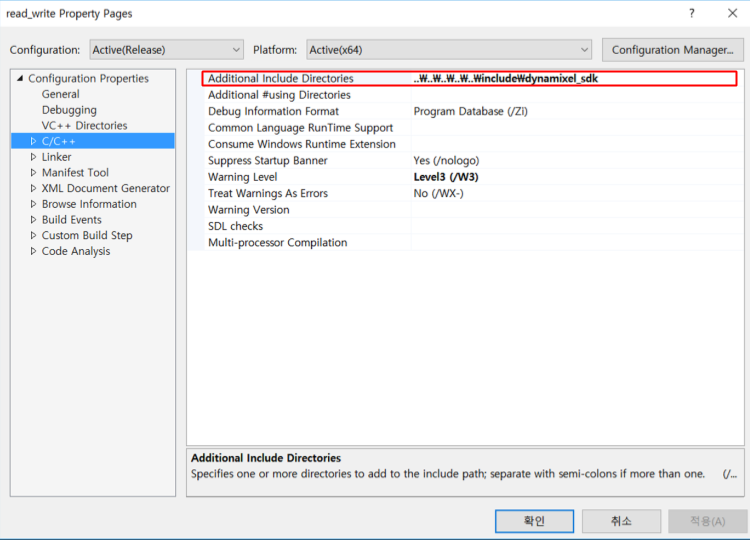Expand the Build Events node
Screen dimensions: 750x540
click(x=33, y=220)
